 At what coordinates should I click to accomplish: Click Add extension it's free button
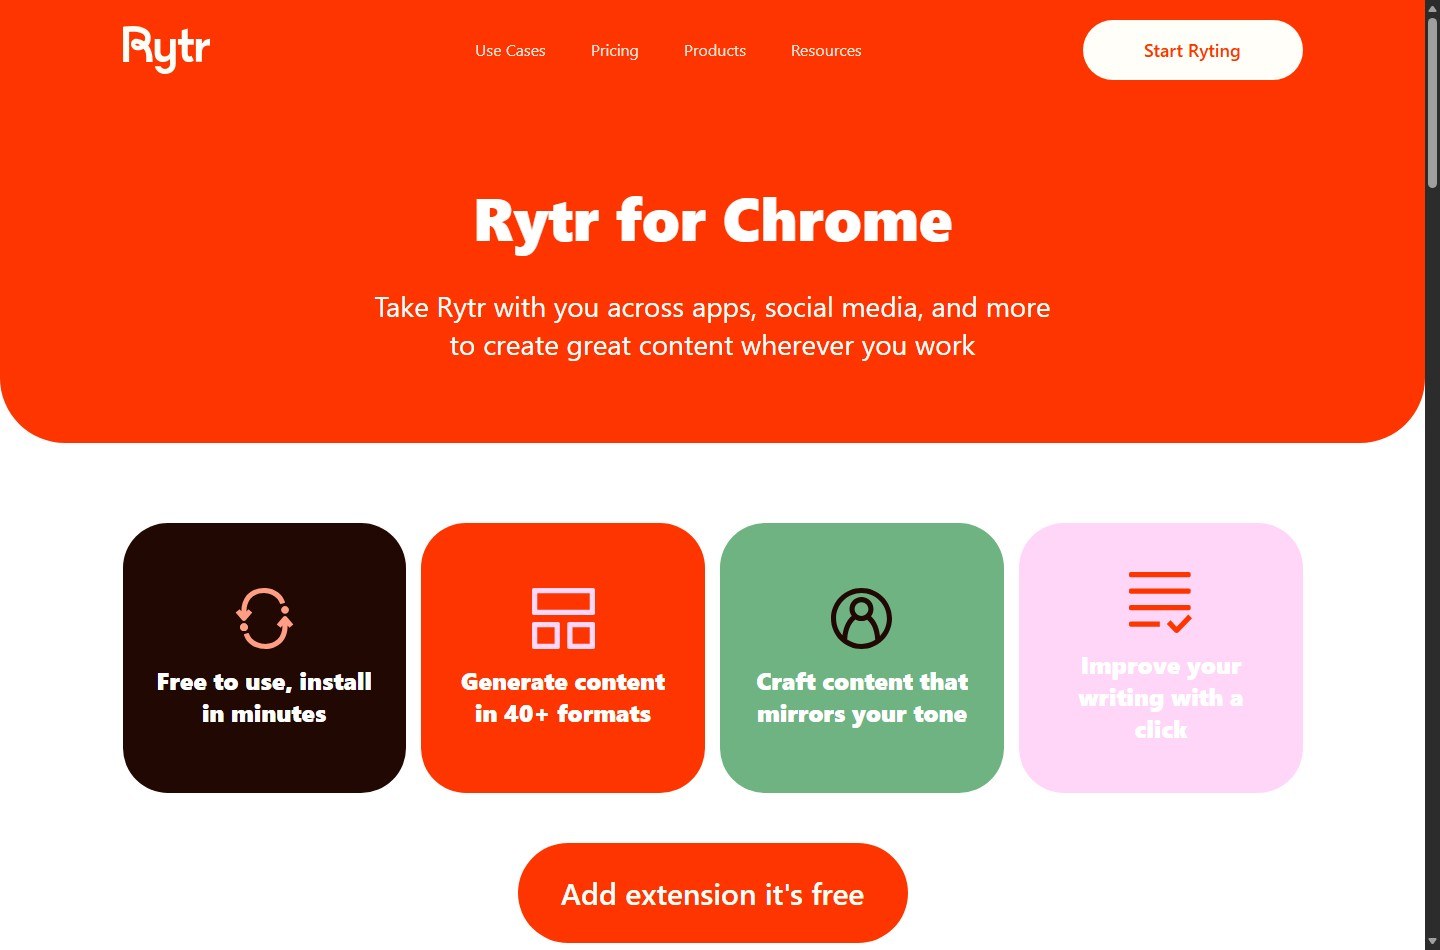pyautogui.click(x=712, y=893)
